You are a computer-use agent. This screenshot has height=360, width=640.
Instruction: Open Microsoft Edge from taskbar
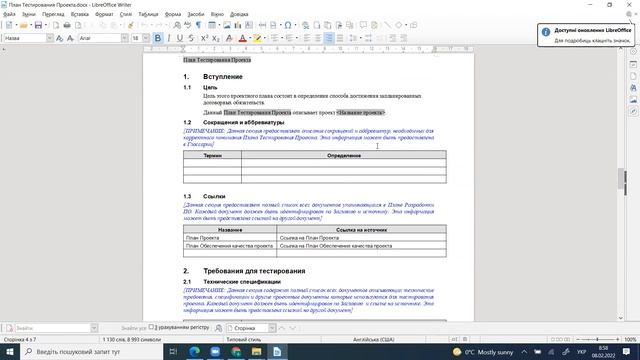[x=194, y=352]
